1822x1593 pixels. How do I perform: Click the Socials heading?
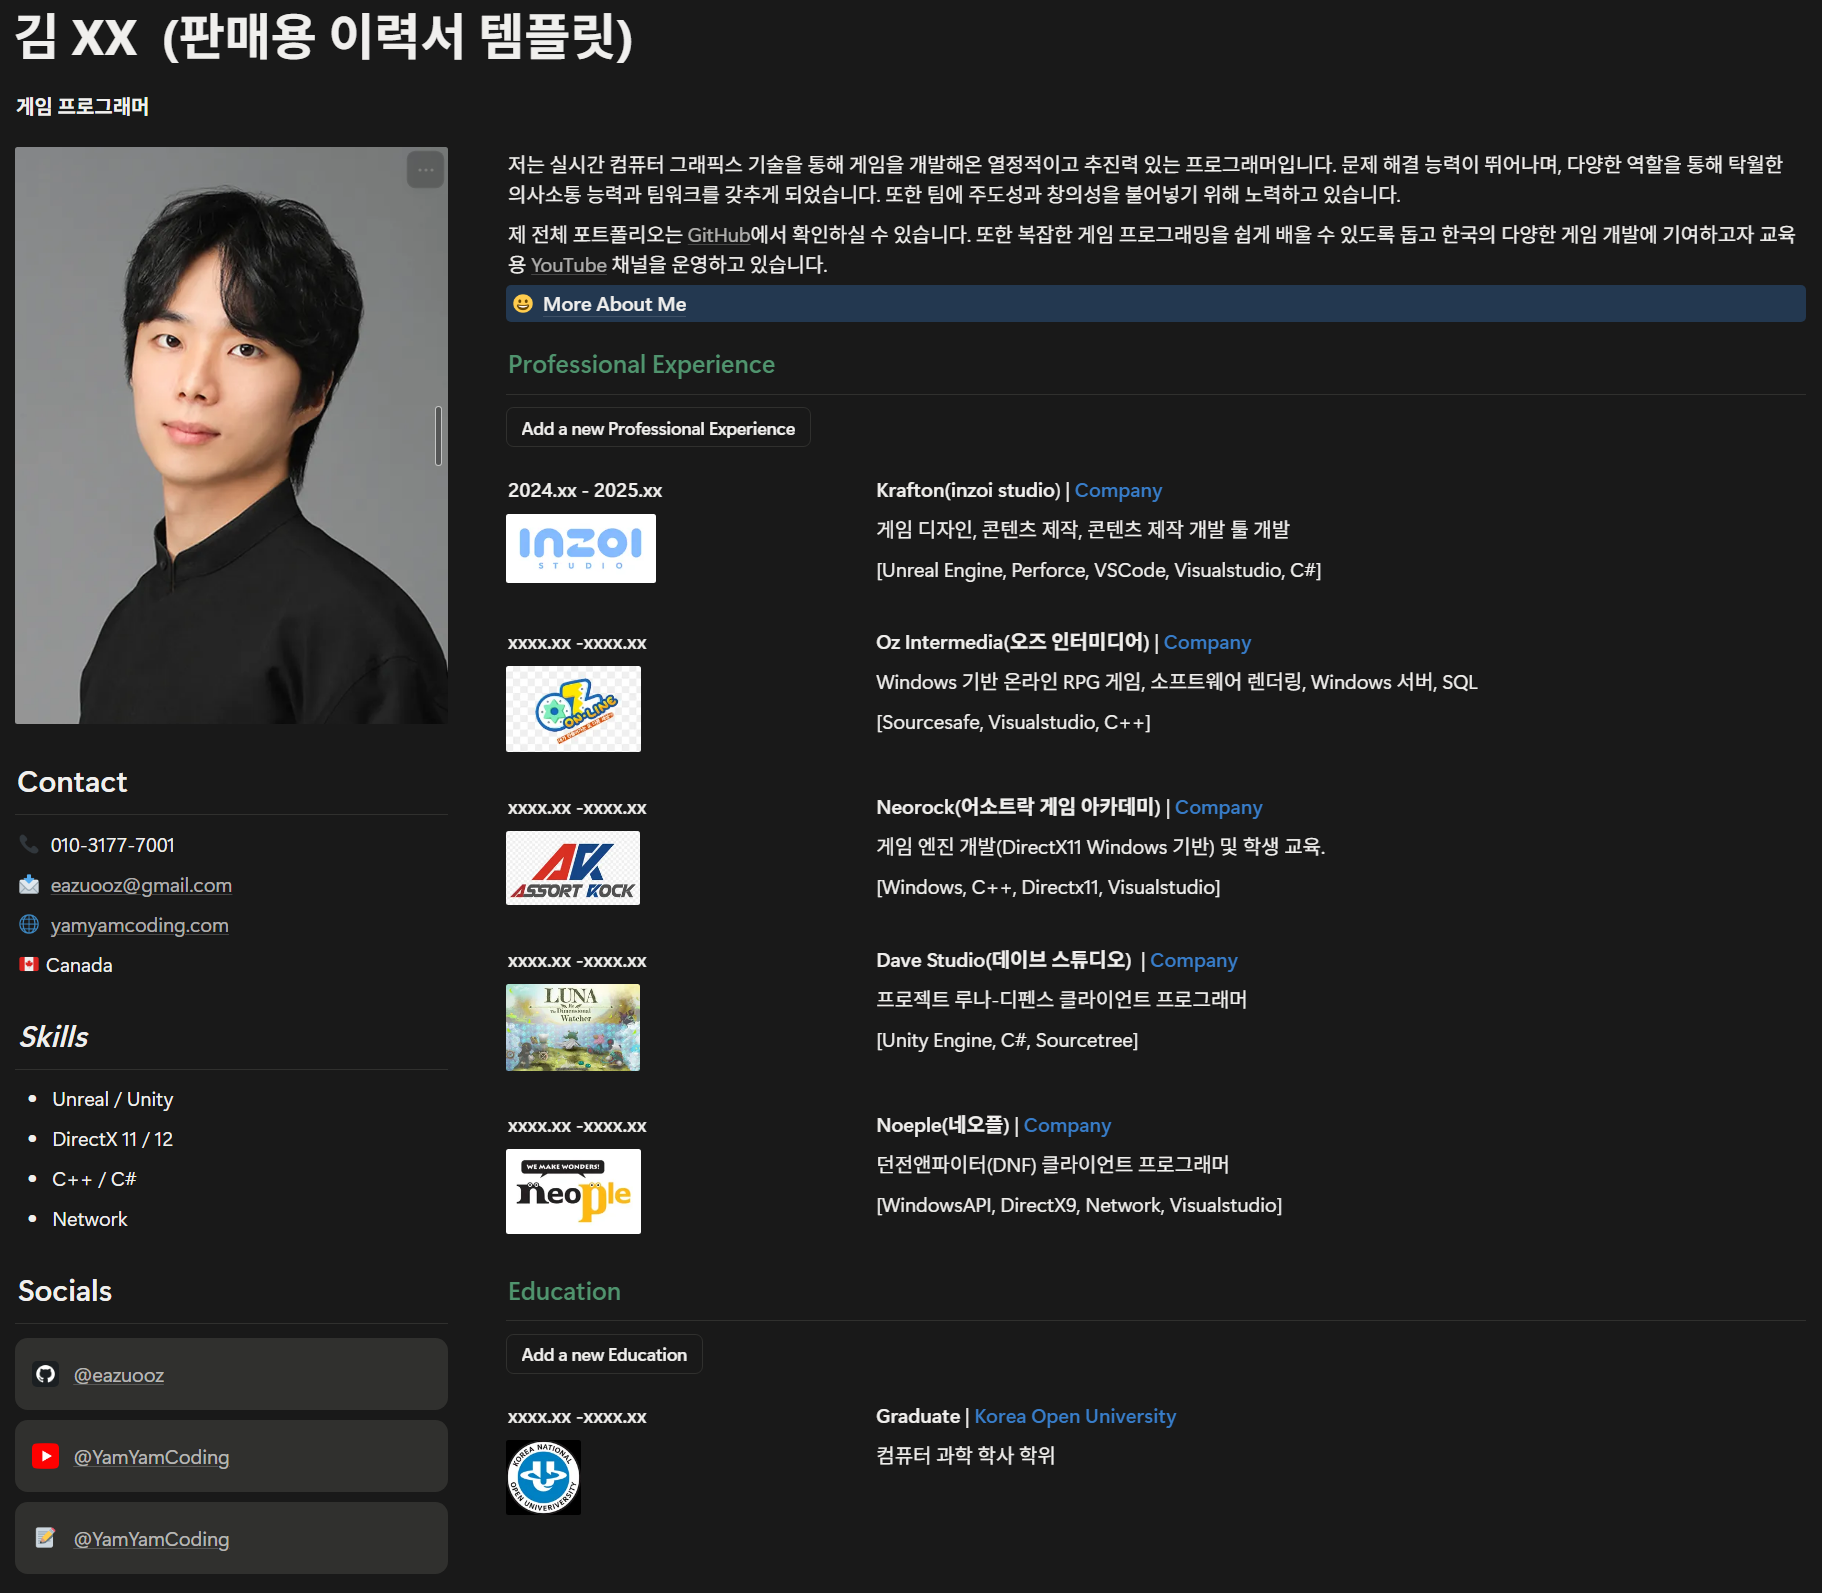[65, 1291]
